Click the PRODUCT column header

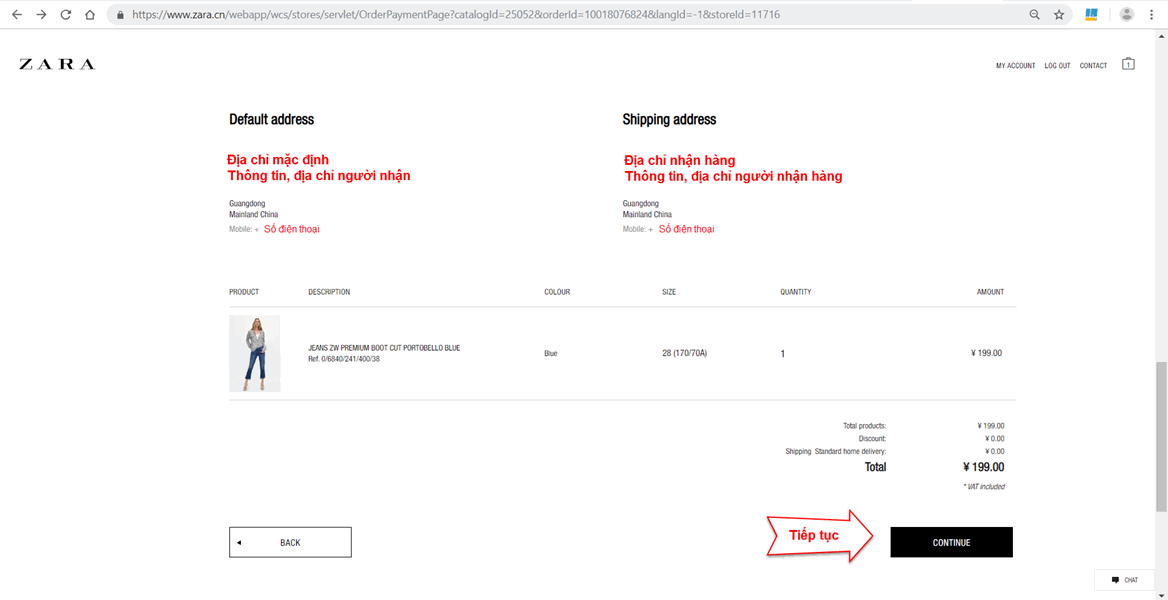coord(244,292)
